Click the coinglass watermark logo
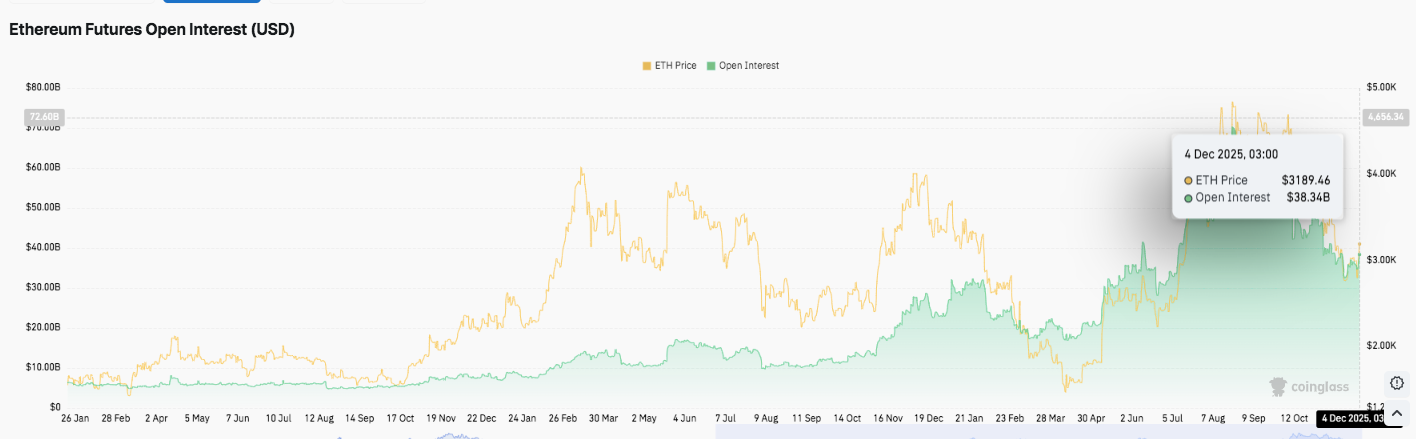Screen dimensions: 1416x439 click(1309, 386)
